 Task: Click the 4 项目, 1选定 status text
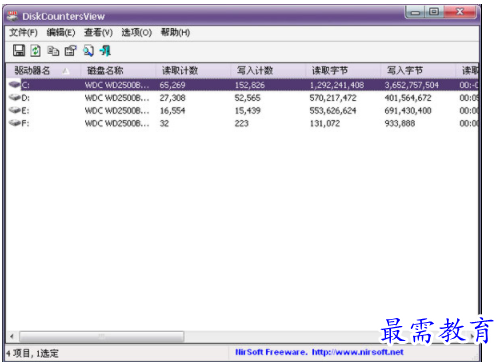[x=33, y=353]
